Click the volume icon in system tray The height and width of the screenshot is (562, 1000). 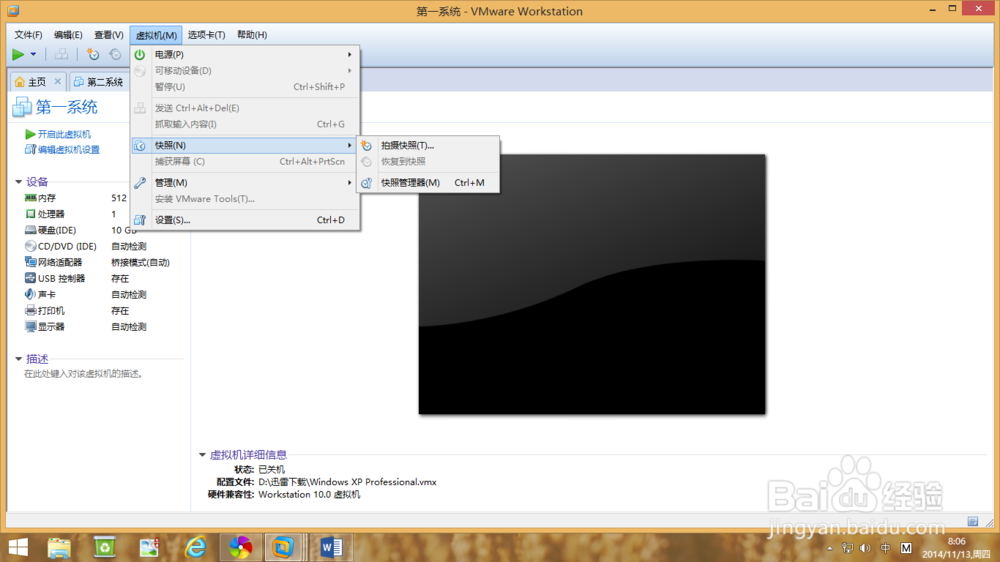865,548
